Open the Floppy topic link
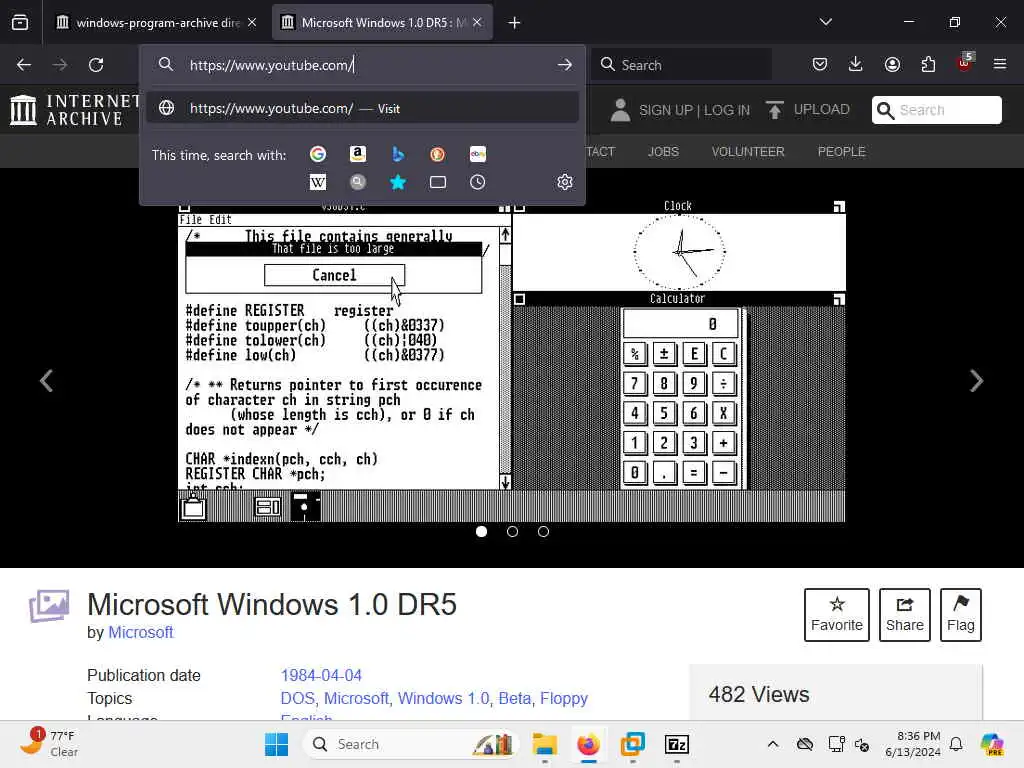1024x768 pixels. 564,698
